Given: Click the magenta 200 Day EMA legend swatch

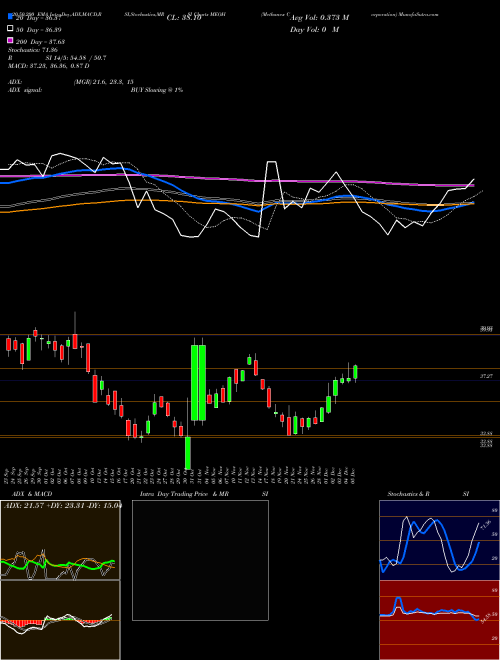Looking at the screenshot, I should (x=10, y=40).
